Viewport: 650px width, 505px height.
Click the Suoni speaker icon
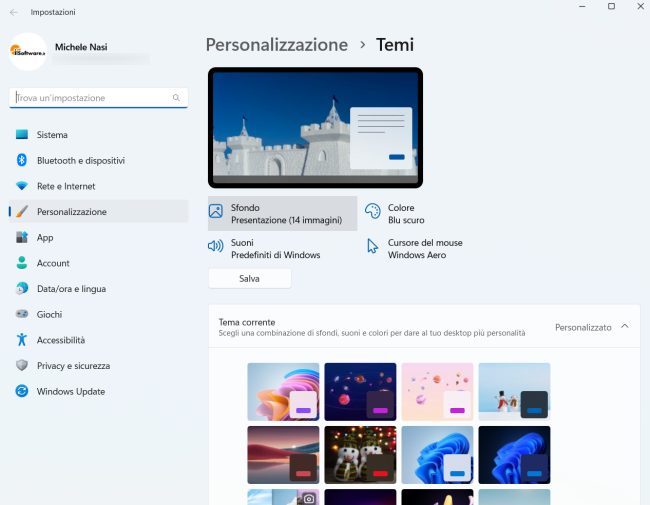tap(216, 246)
